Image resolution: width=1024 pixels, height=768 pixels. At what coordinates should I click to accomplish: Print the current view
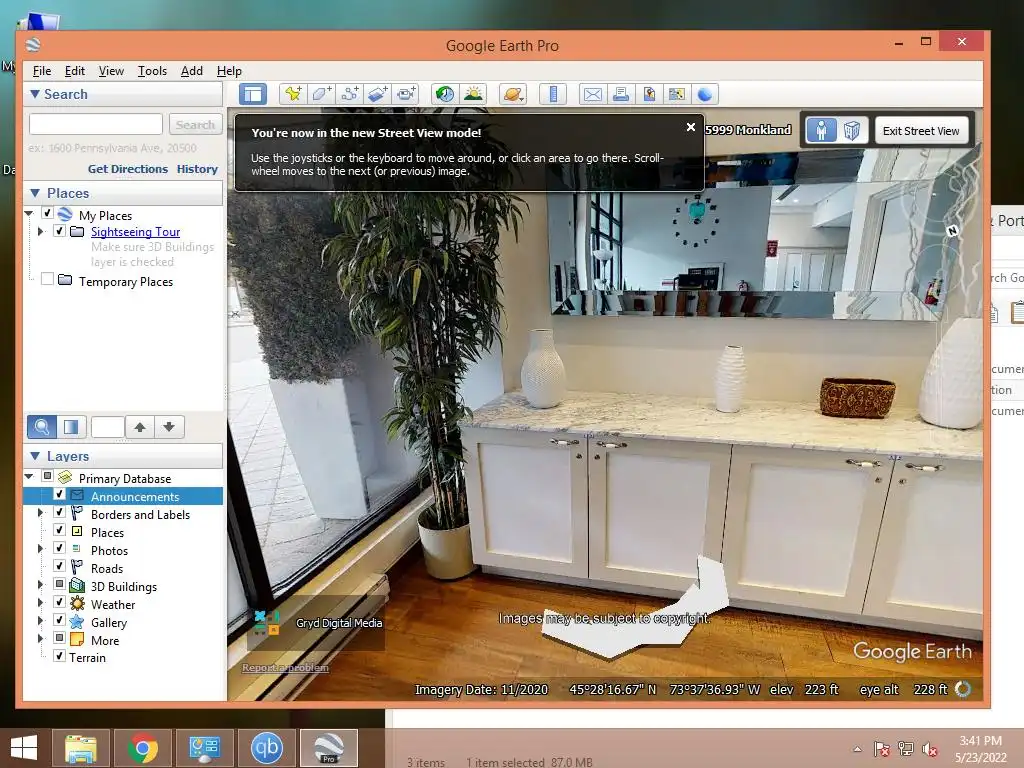point(620,94)
